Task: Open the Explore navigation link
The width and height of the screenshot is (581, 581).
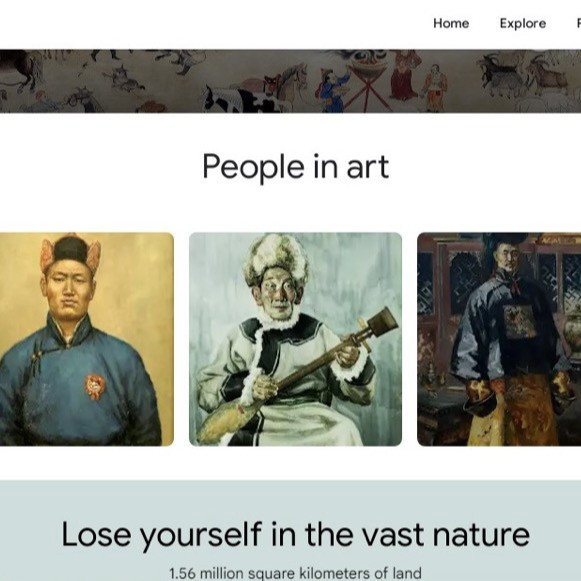Action: (x=522, y=23)
